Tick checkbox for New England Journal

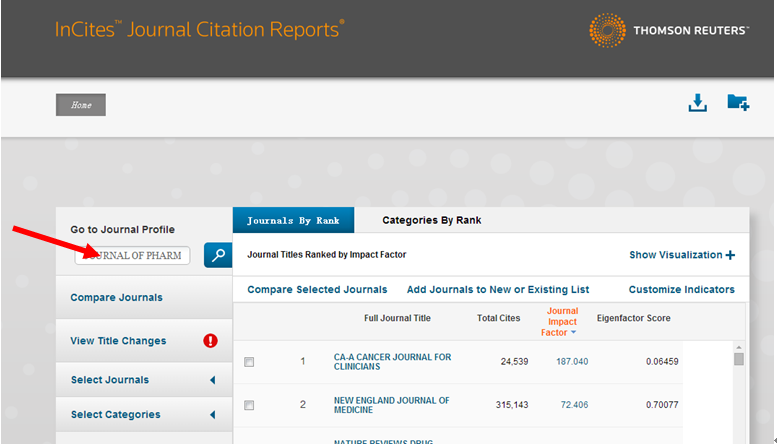click(x=249, y=405)
